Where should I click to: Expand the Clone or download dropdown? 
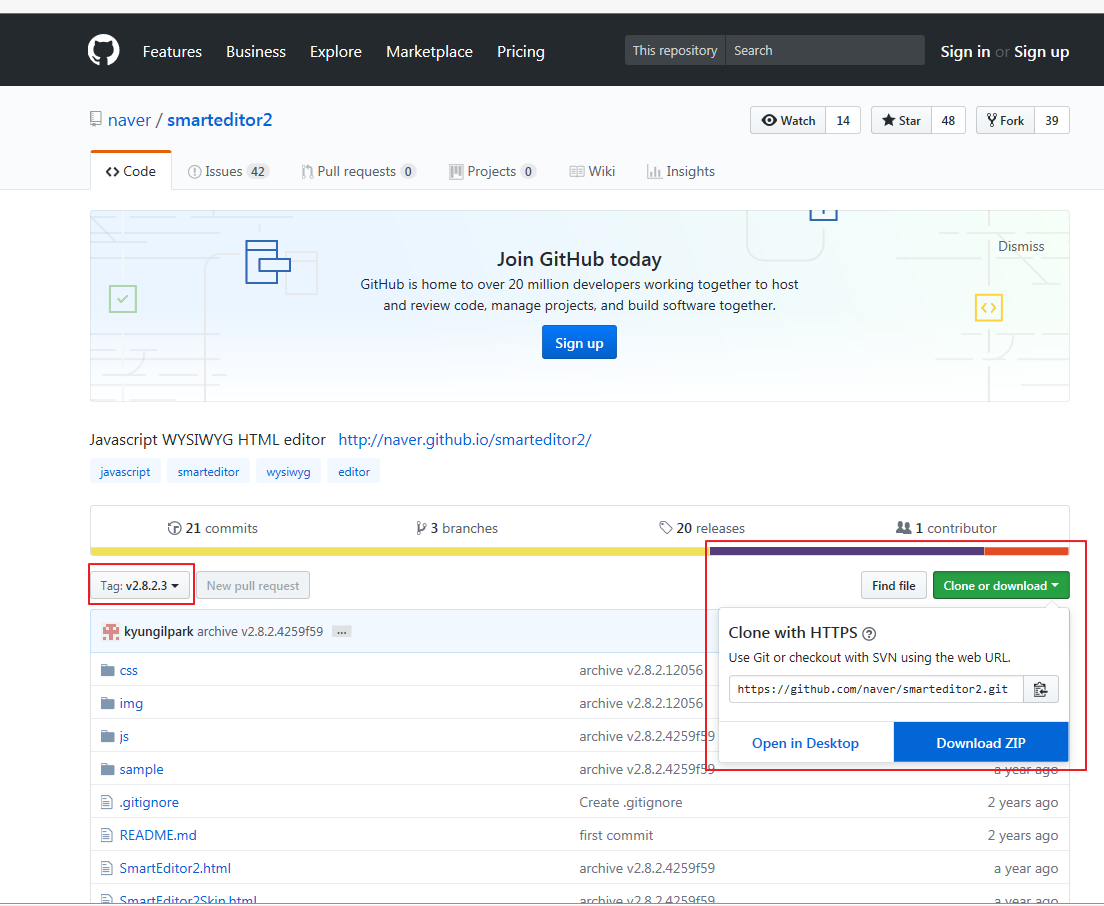click(1000, 586)
